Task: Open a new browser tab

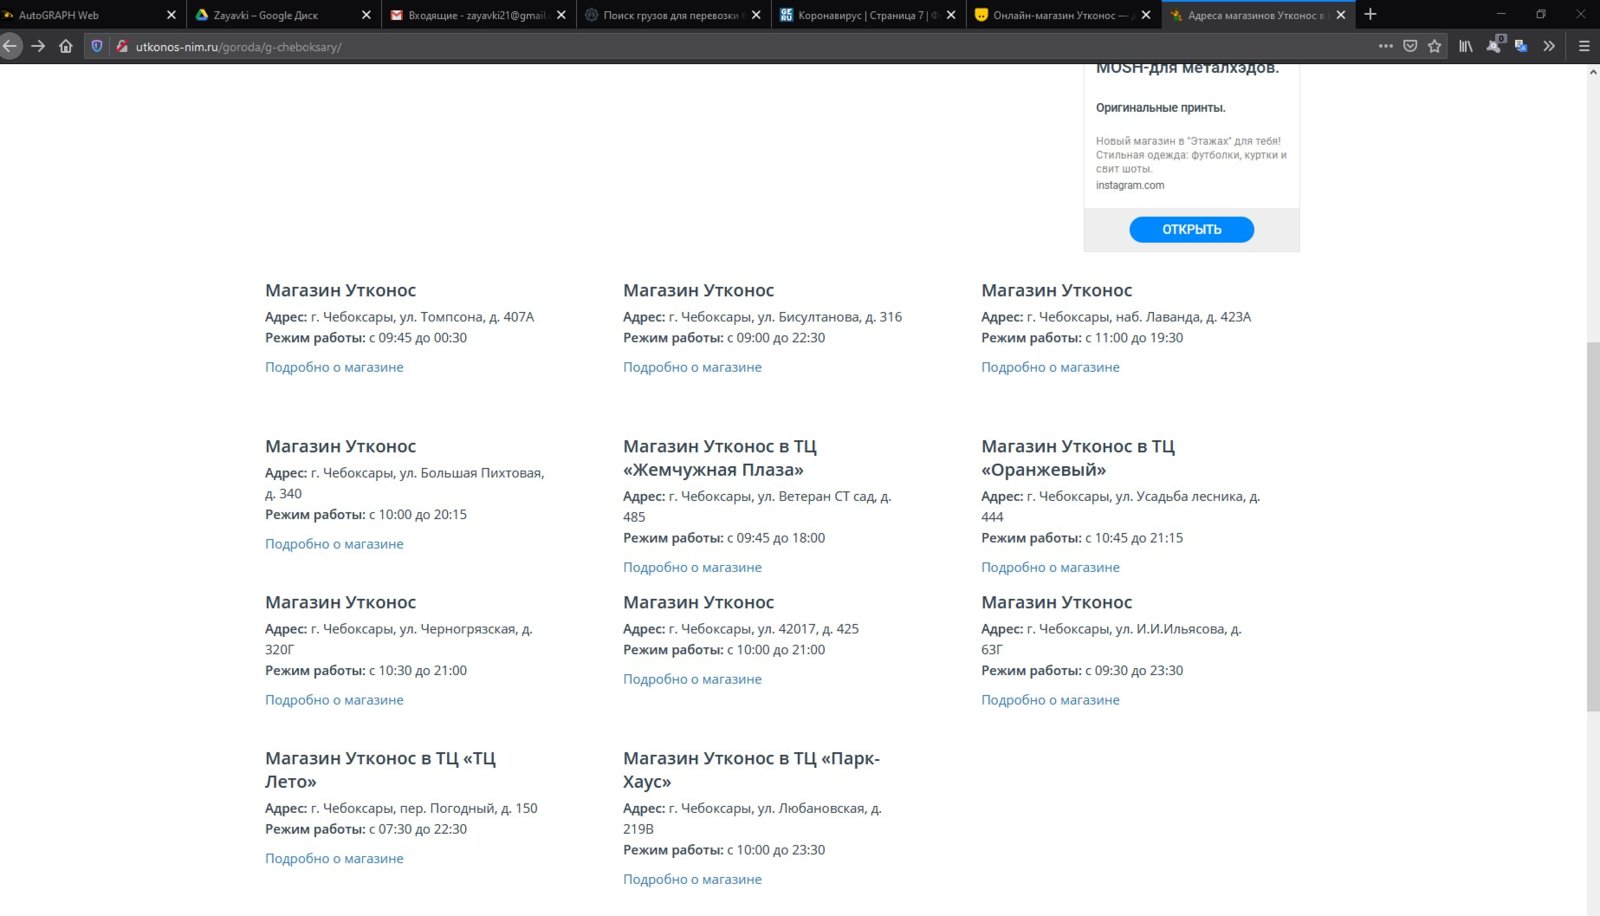Action: (1370, 14)
